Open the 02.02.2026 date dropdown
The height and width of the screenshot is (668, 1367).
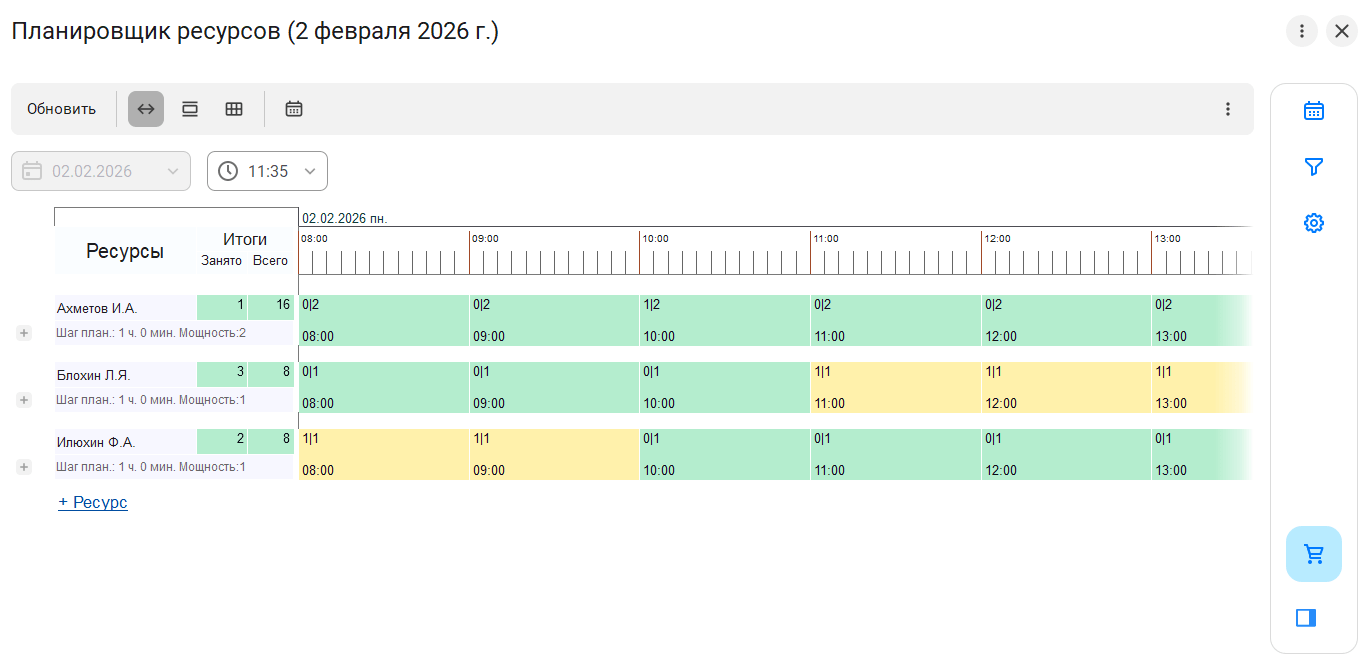pyautogui.click(x=101, y=171)
